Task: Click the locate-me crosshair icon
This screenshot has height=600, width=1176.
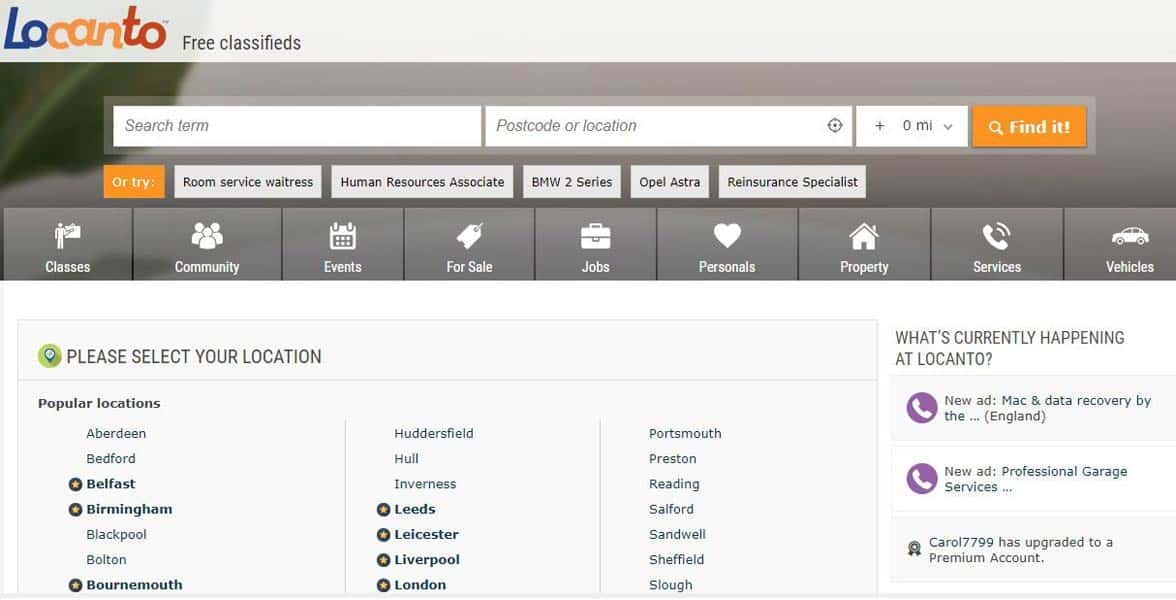Action: pyautogui.click(x=835, y=126)
